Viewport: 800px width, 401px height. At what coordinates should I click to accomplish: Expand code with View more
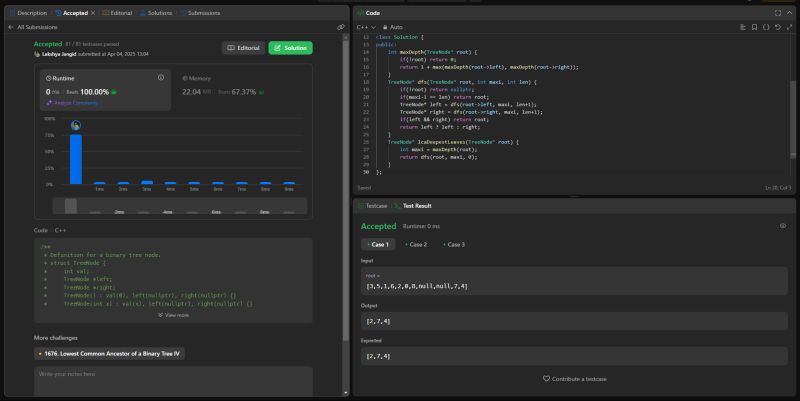coord(173,315)
